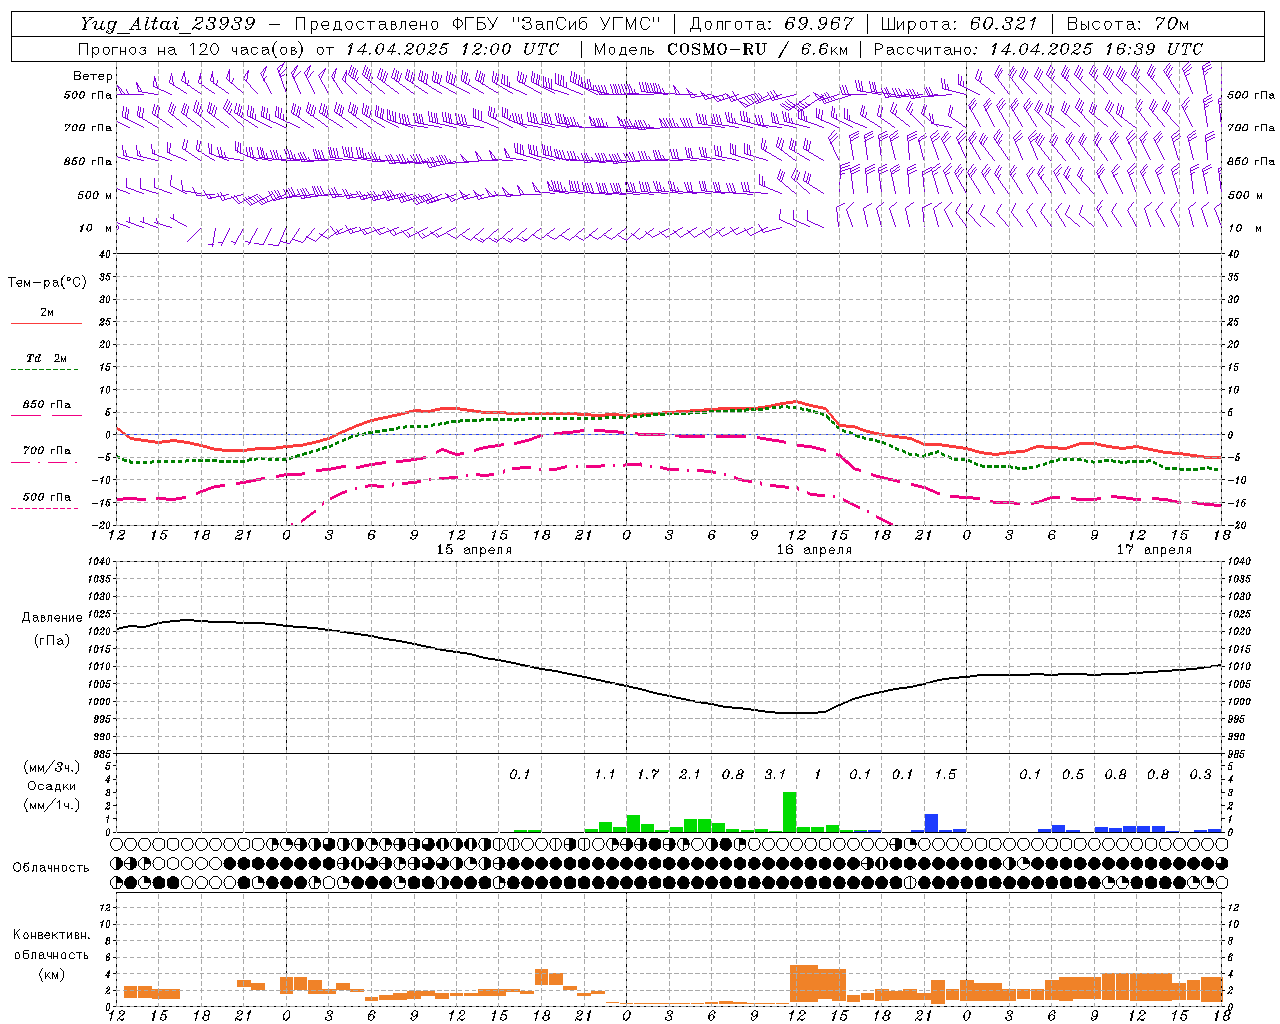
Task: Click the 3-hour precipitation value 1.5
Action: pos(945,775)
